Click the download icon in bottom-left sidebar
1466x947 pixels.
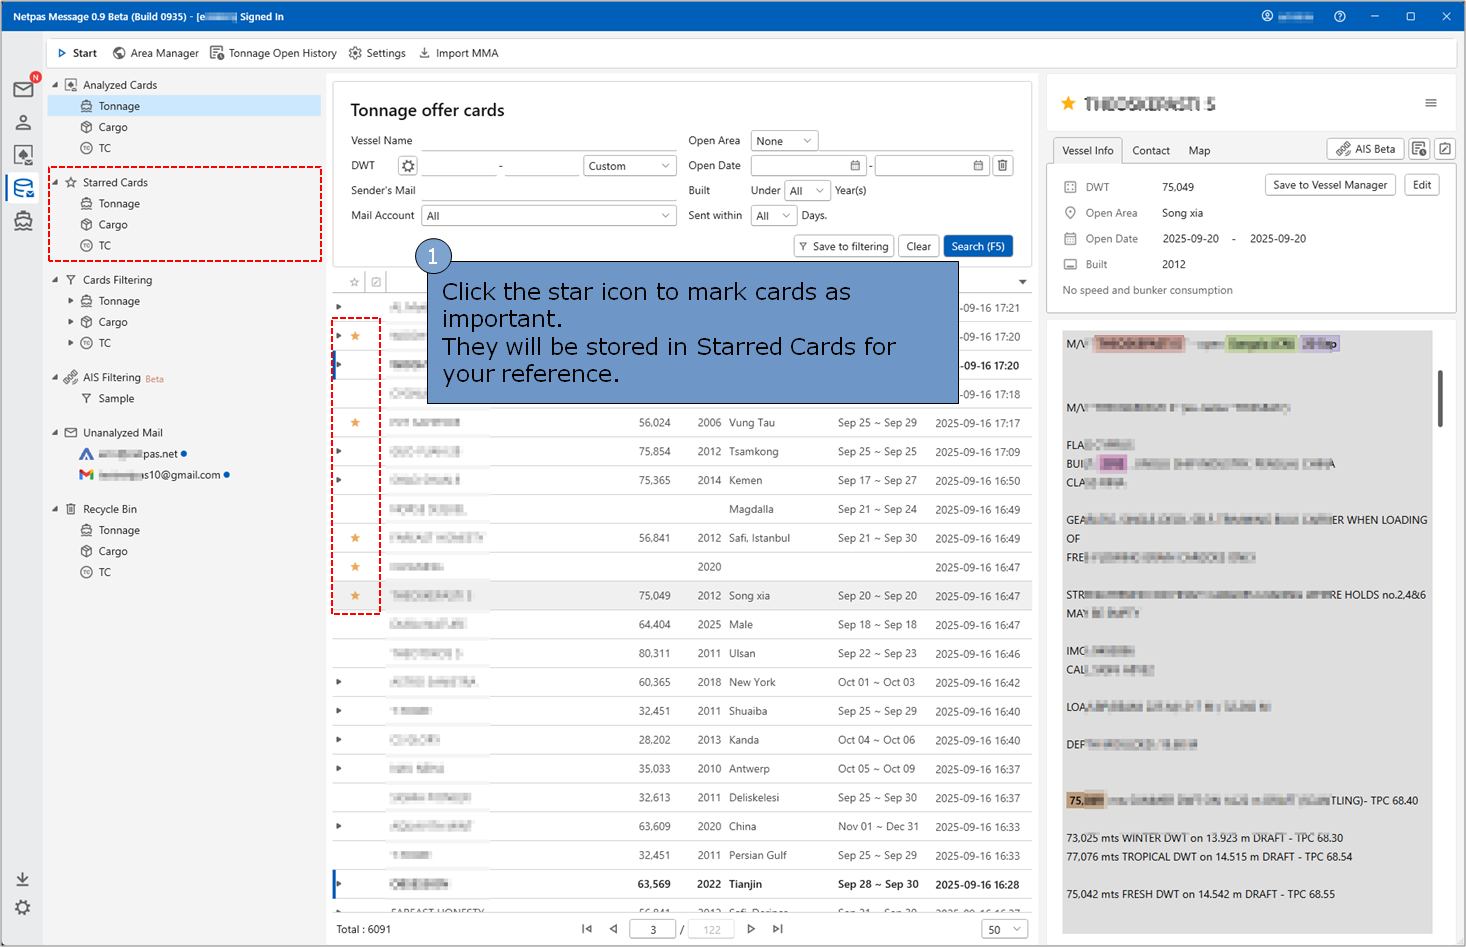22,879
